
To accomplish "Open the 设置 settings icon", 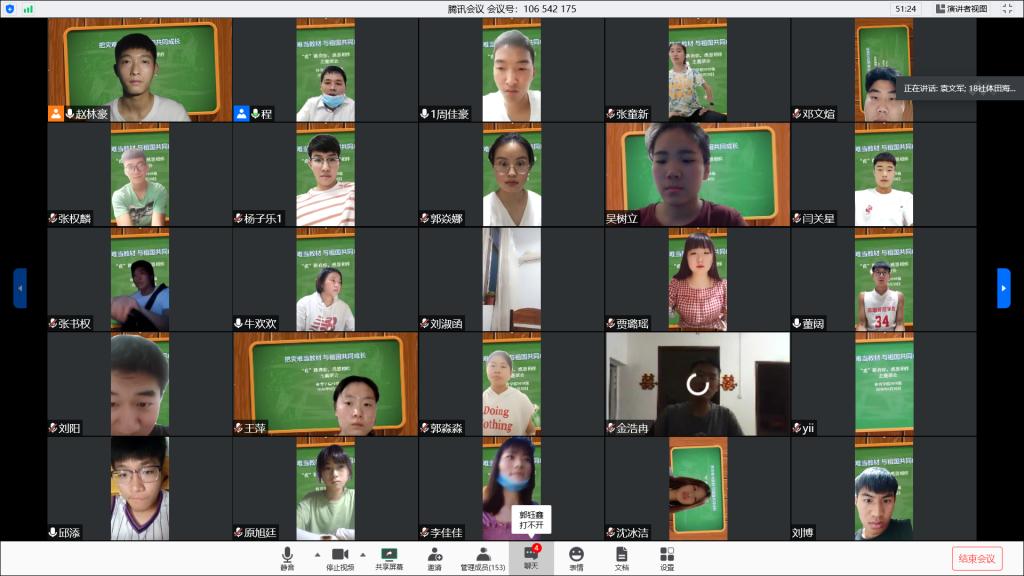I will [667, 557].
